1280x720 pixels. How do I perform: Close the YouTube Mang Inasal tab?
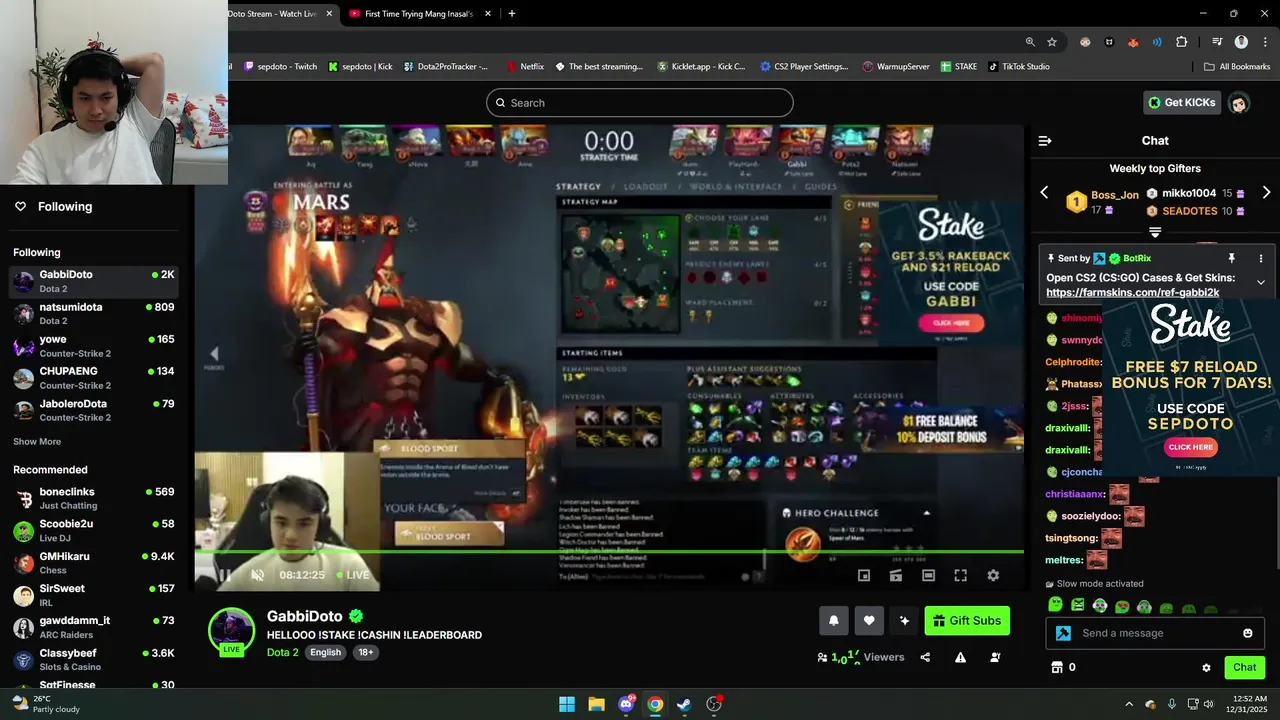488,14
